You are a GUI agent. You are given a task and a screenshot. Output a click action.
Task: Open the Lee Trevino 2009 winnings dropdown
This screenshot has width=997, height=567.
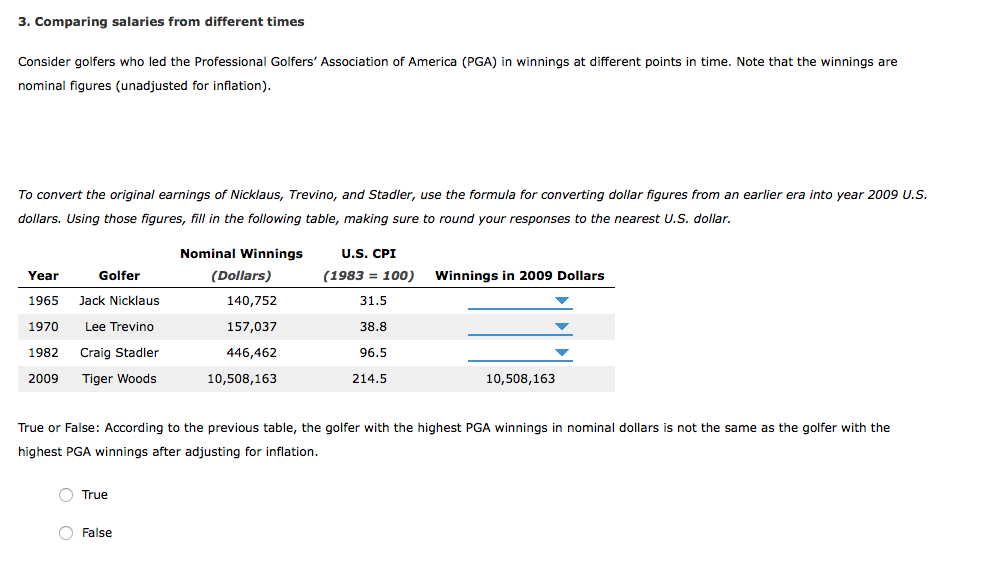(520, 327)
